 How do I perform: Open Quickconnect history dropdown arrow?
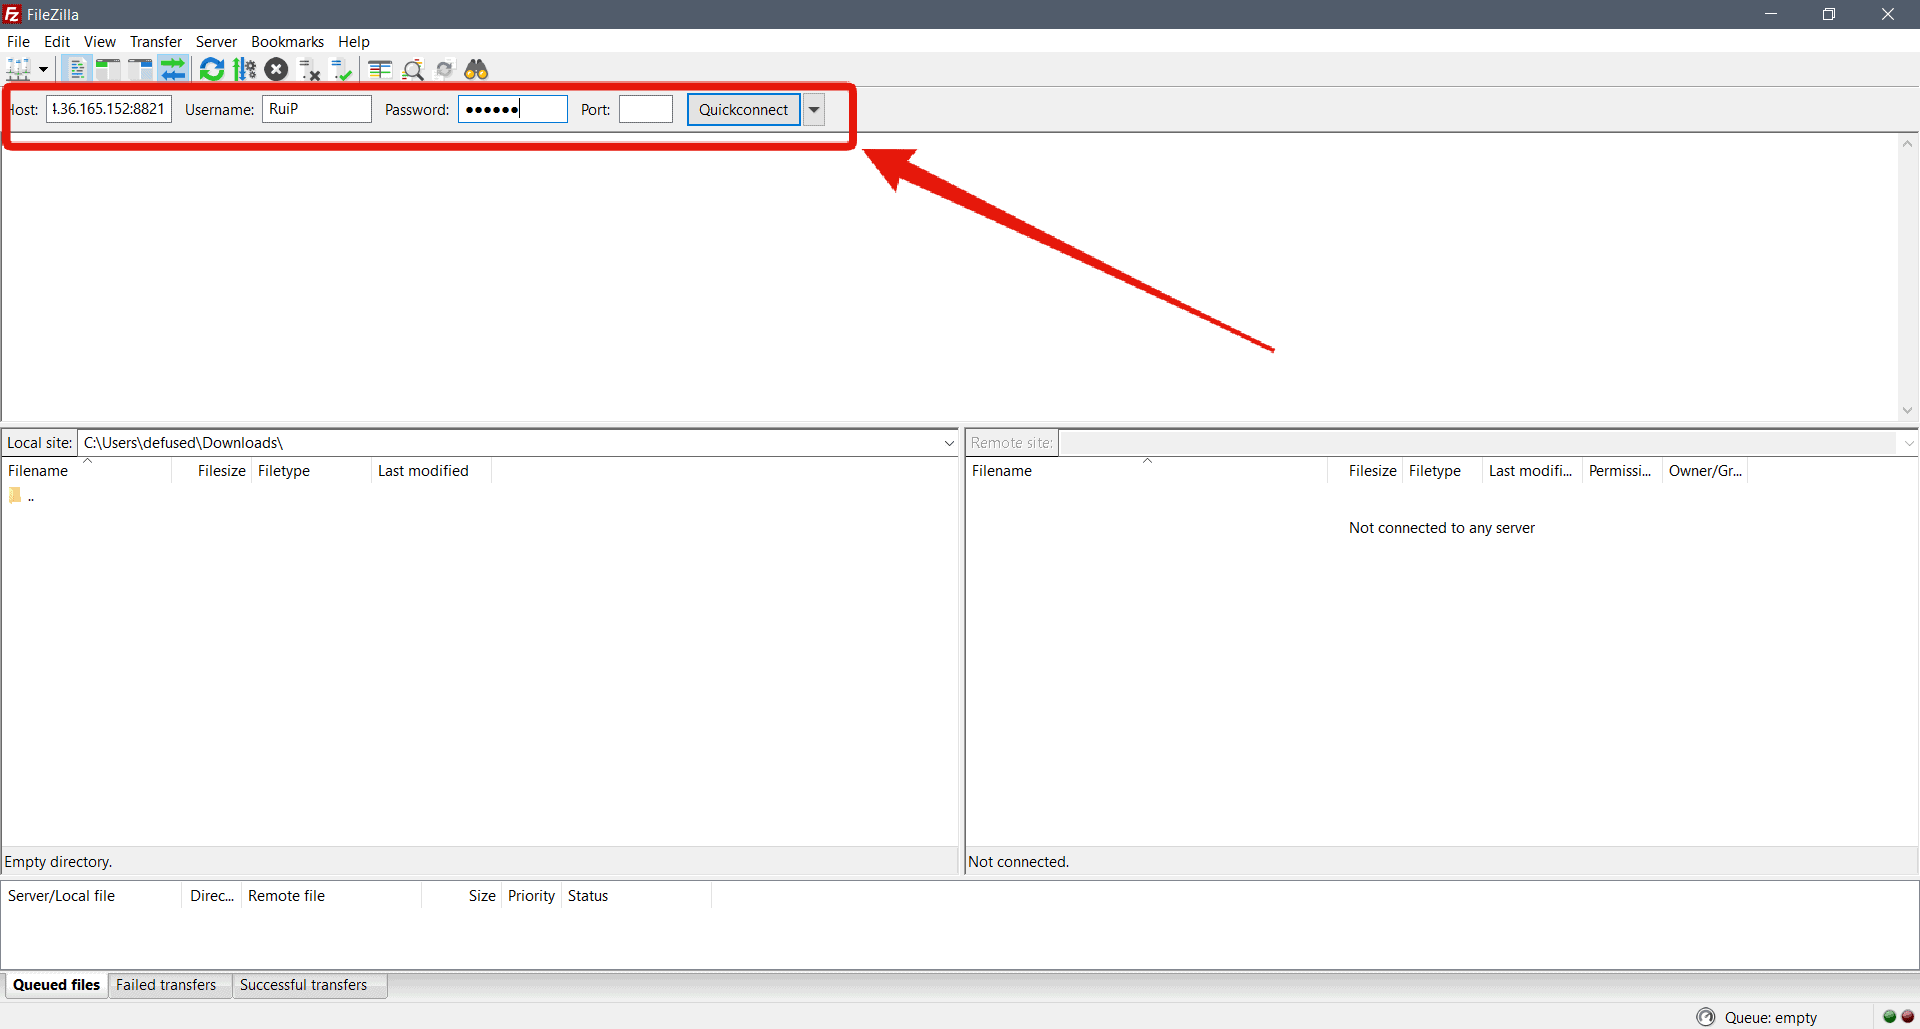(815, 109)
